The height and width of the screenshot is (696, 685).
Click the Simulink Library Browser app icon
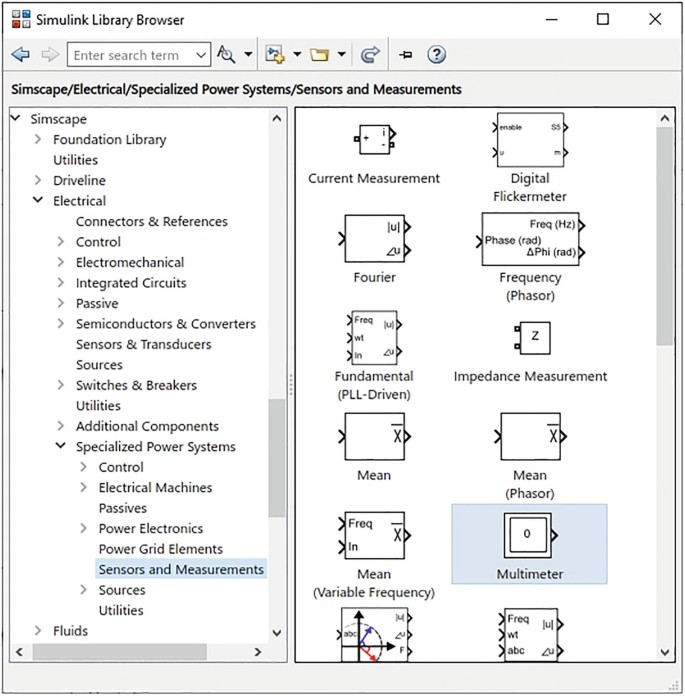(x=21, y=19)
